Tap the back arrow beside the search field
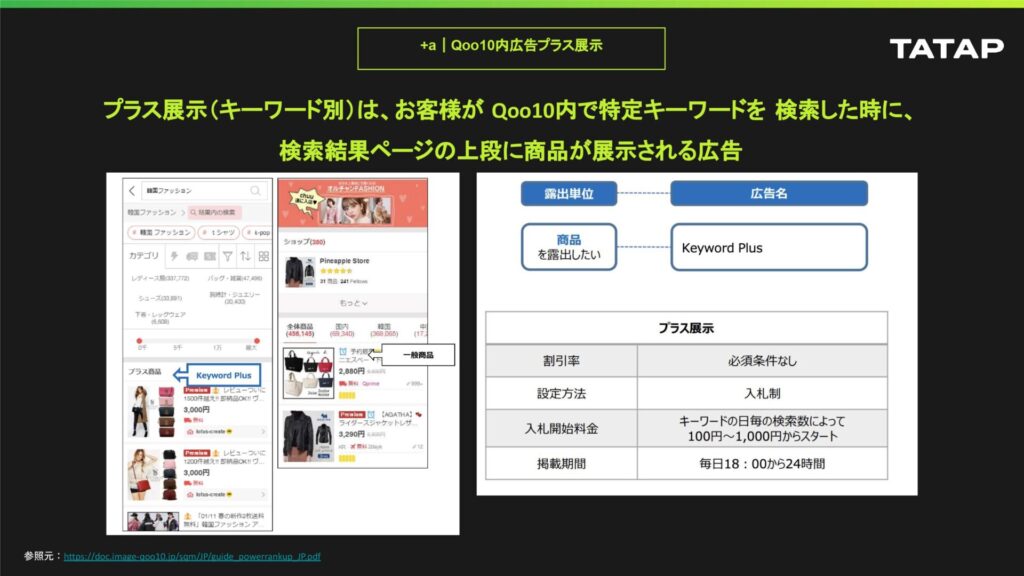This screenshot has width=1024, height=576. tap(133, 191)
